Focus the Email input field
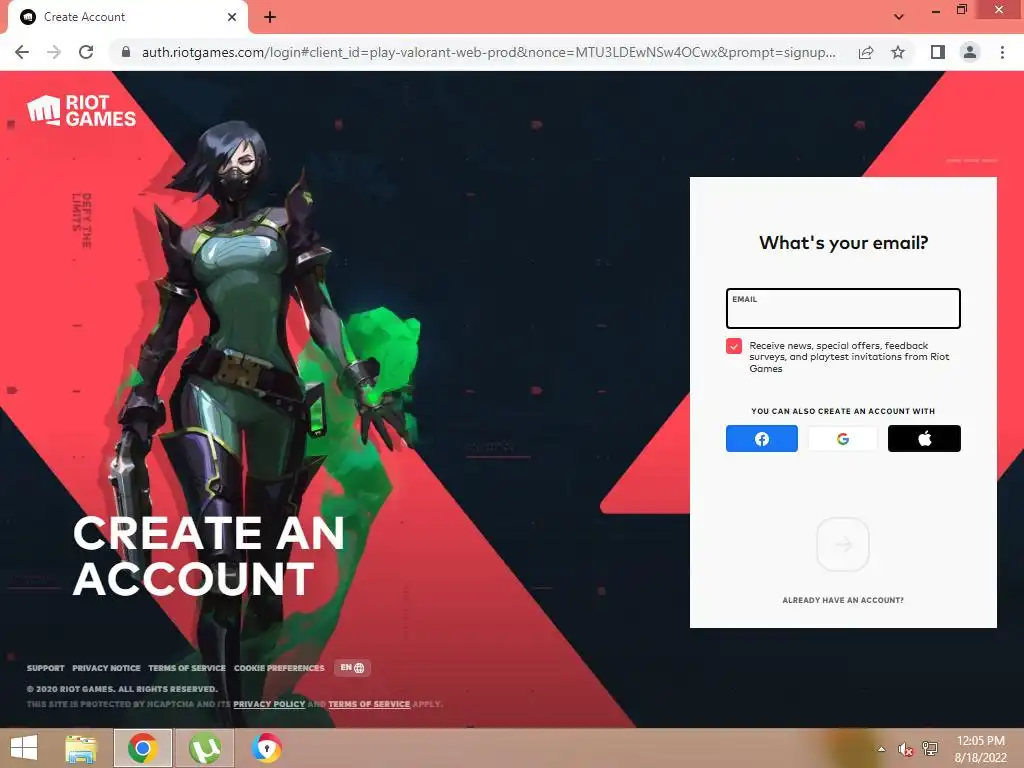1024x768 pixels. coord(843,308)
